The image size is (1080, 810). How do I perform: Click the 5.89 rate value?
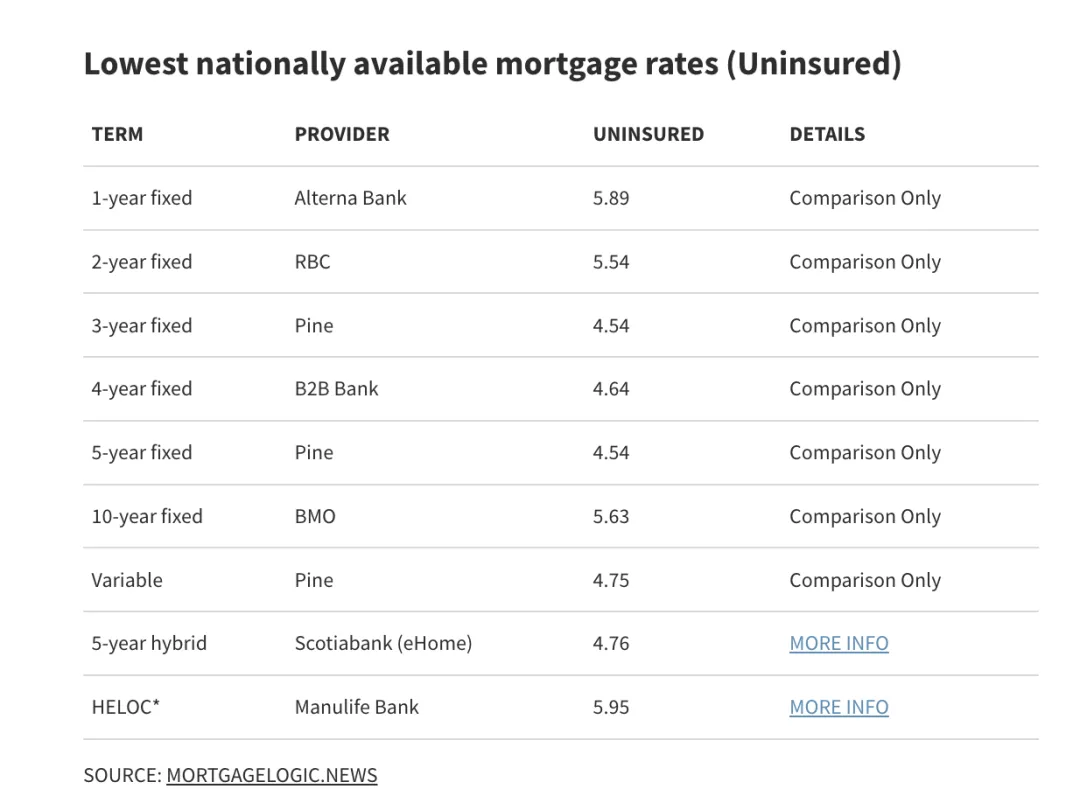pos(611,198)
